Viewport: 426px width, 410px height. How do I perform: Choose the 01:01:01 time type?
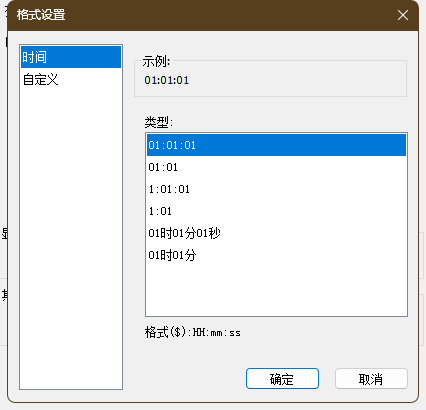tap(276, 145)
